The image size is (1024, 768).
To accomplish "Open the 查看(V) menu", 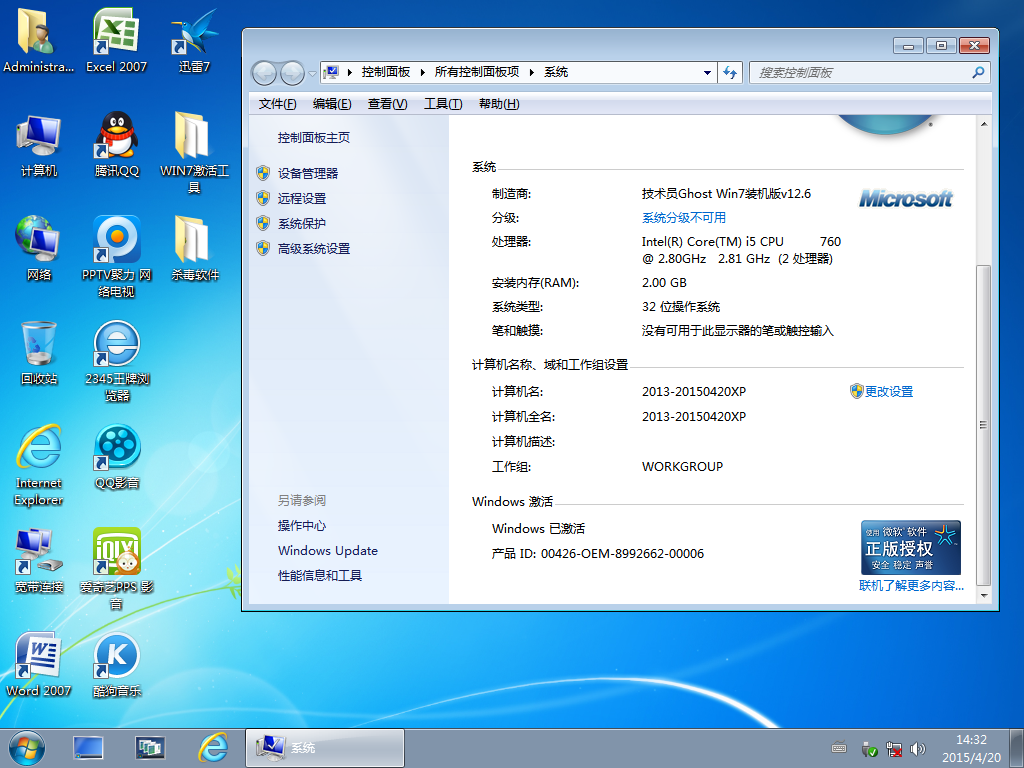I will click(x=387, y=104).
